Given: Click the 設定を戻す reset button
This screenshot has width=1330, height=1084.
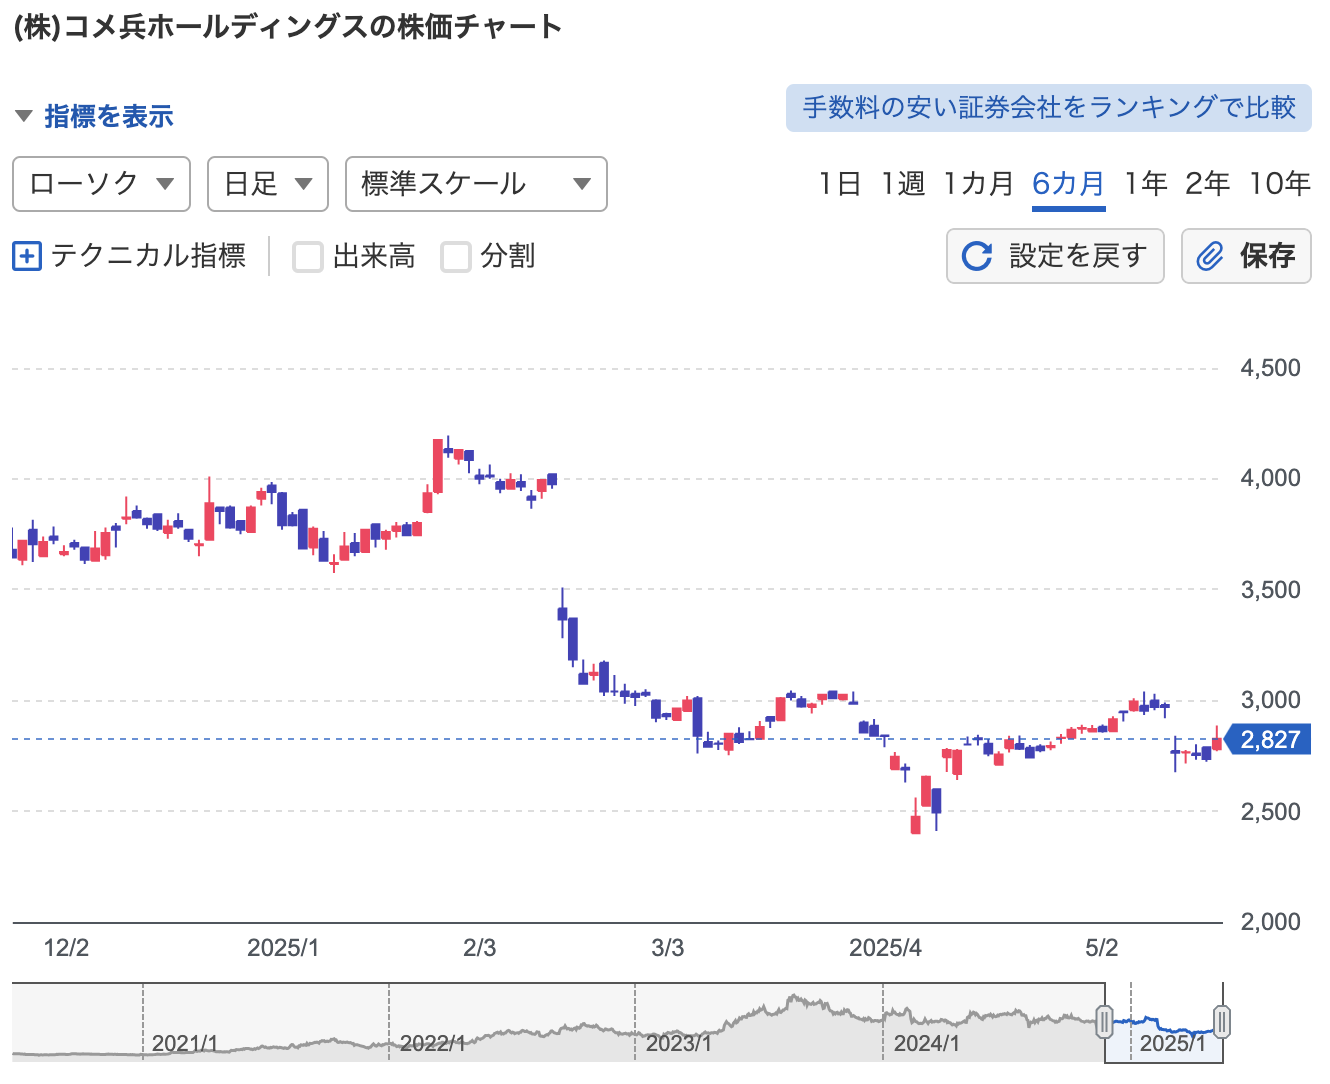Looking at the screenshot, I should tap(1055, 256).
